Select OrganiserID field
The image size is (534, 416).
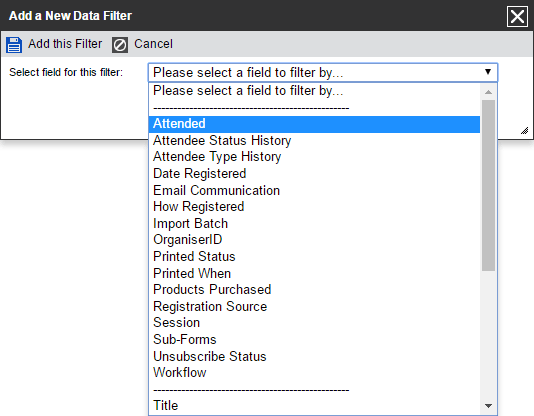[314, 240]
